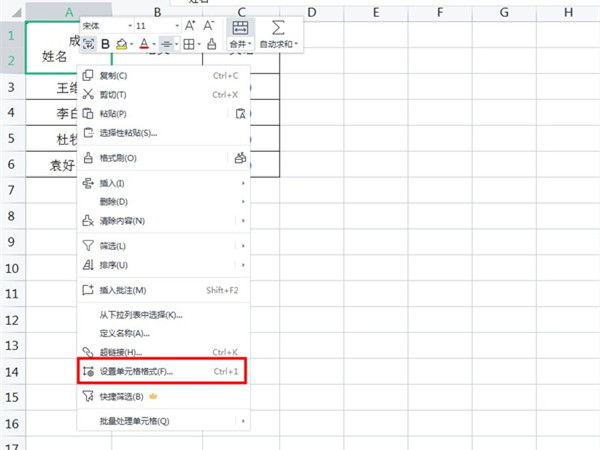Viewport: 600px width, 450px height.
Task: Click the Quick Filter funnel icon
Action: click(88, 396)
